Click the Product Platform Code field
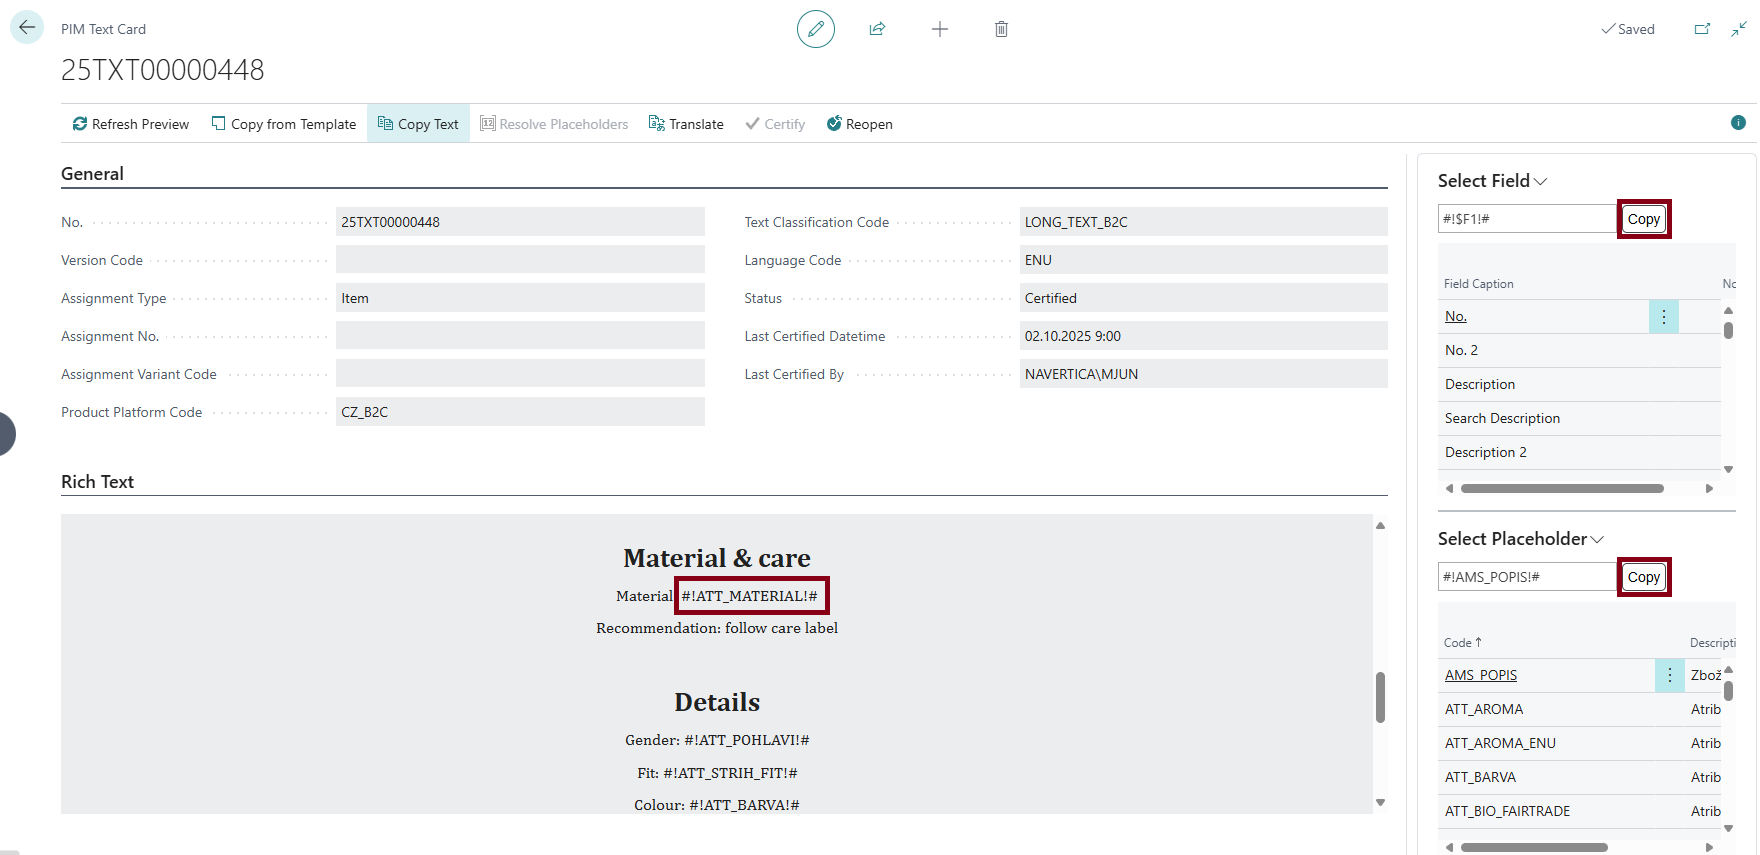This screenshot has width=1760, height=855. pos(520,412)
